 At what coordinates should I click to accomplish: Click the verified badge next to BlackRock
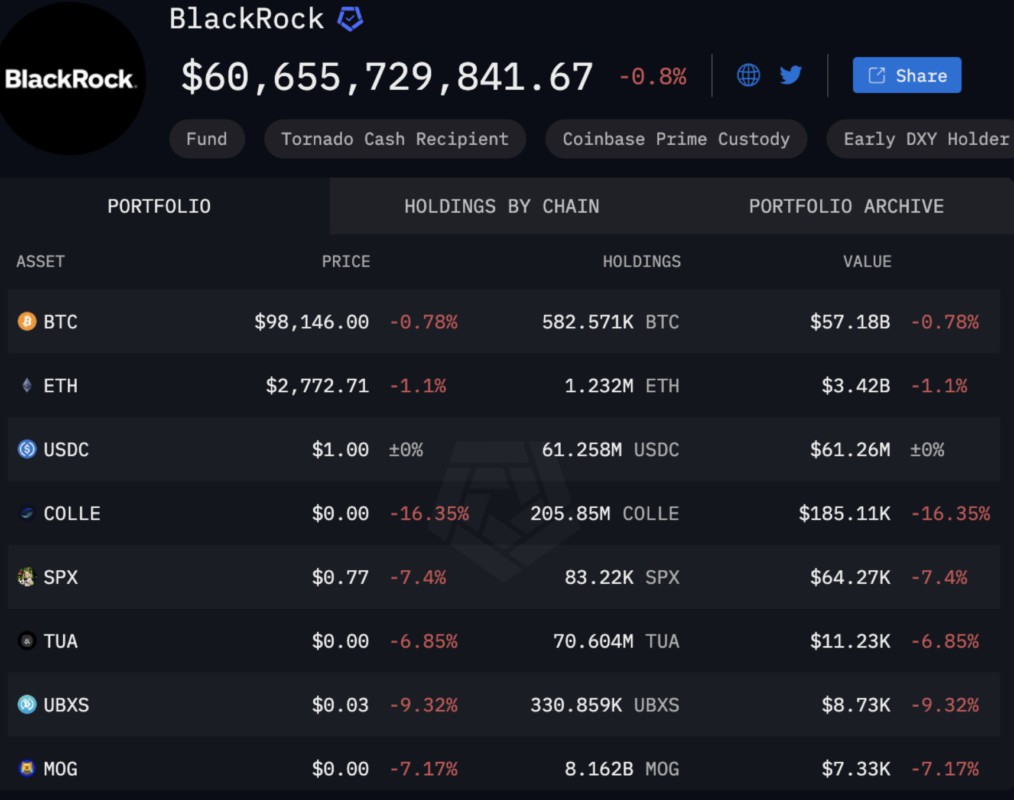click(x=350, y=19)
